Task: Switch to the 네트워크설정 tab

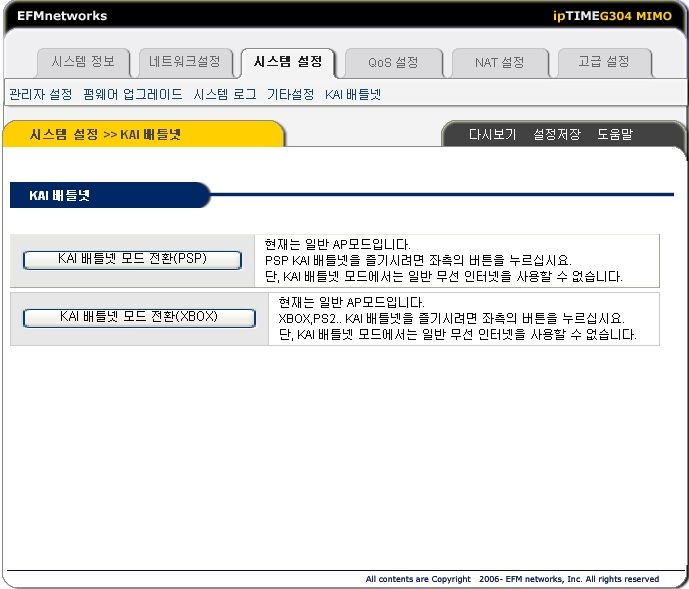Action: (185, 62)
